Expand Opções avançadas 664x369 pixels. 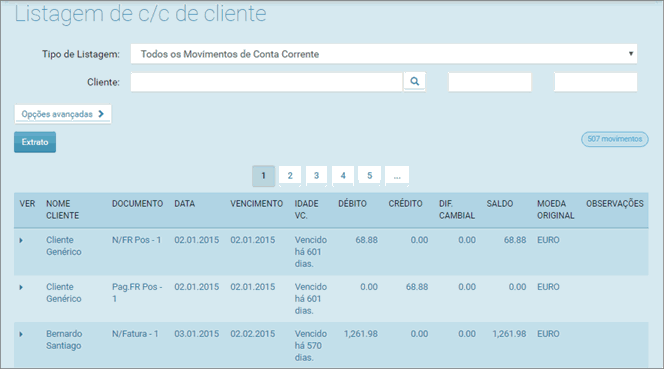click(x=63, y=114)
